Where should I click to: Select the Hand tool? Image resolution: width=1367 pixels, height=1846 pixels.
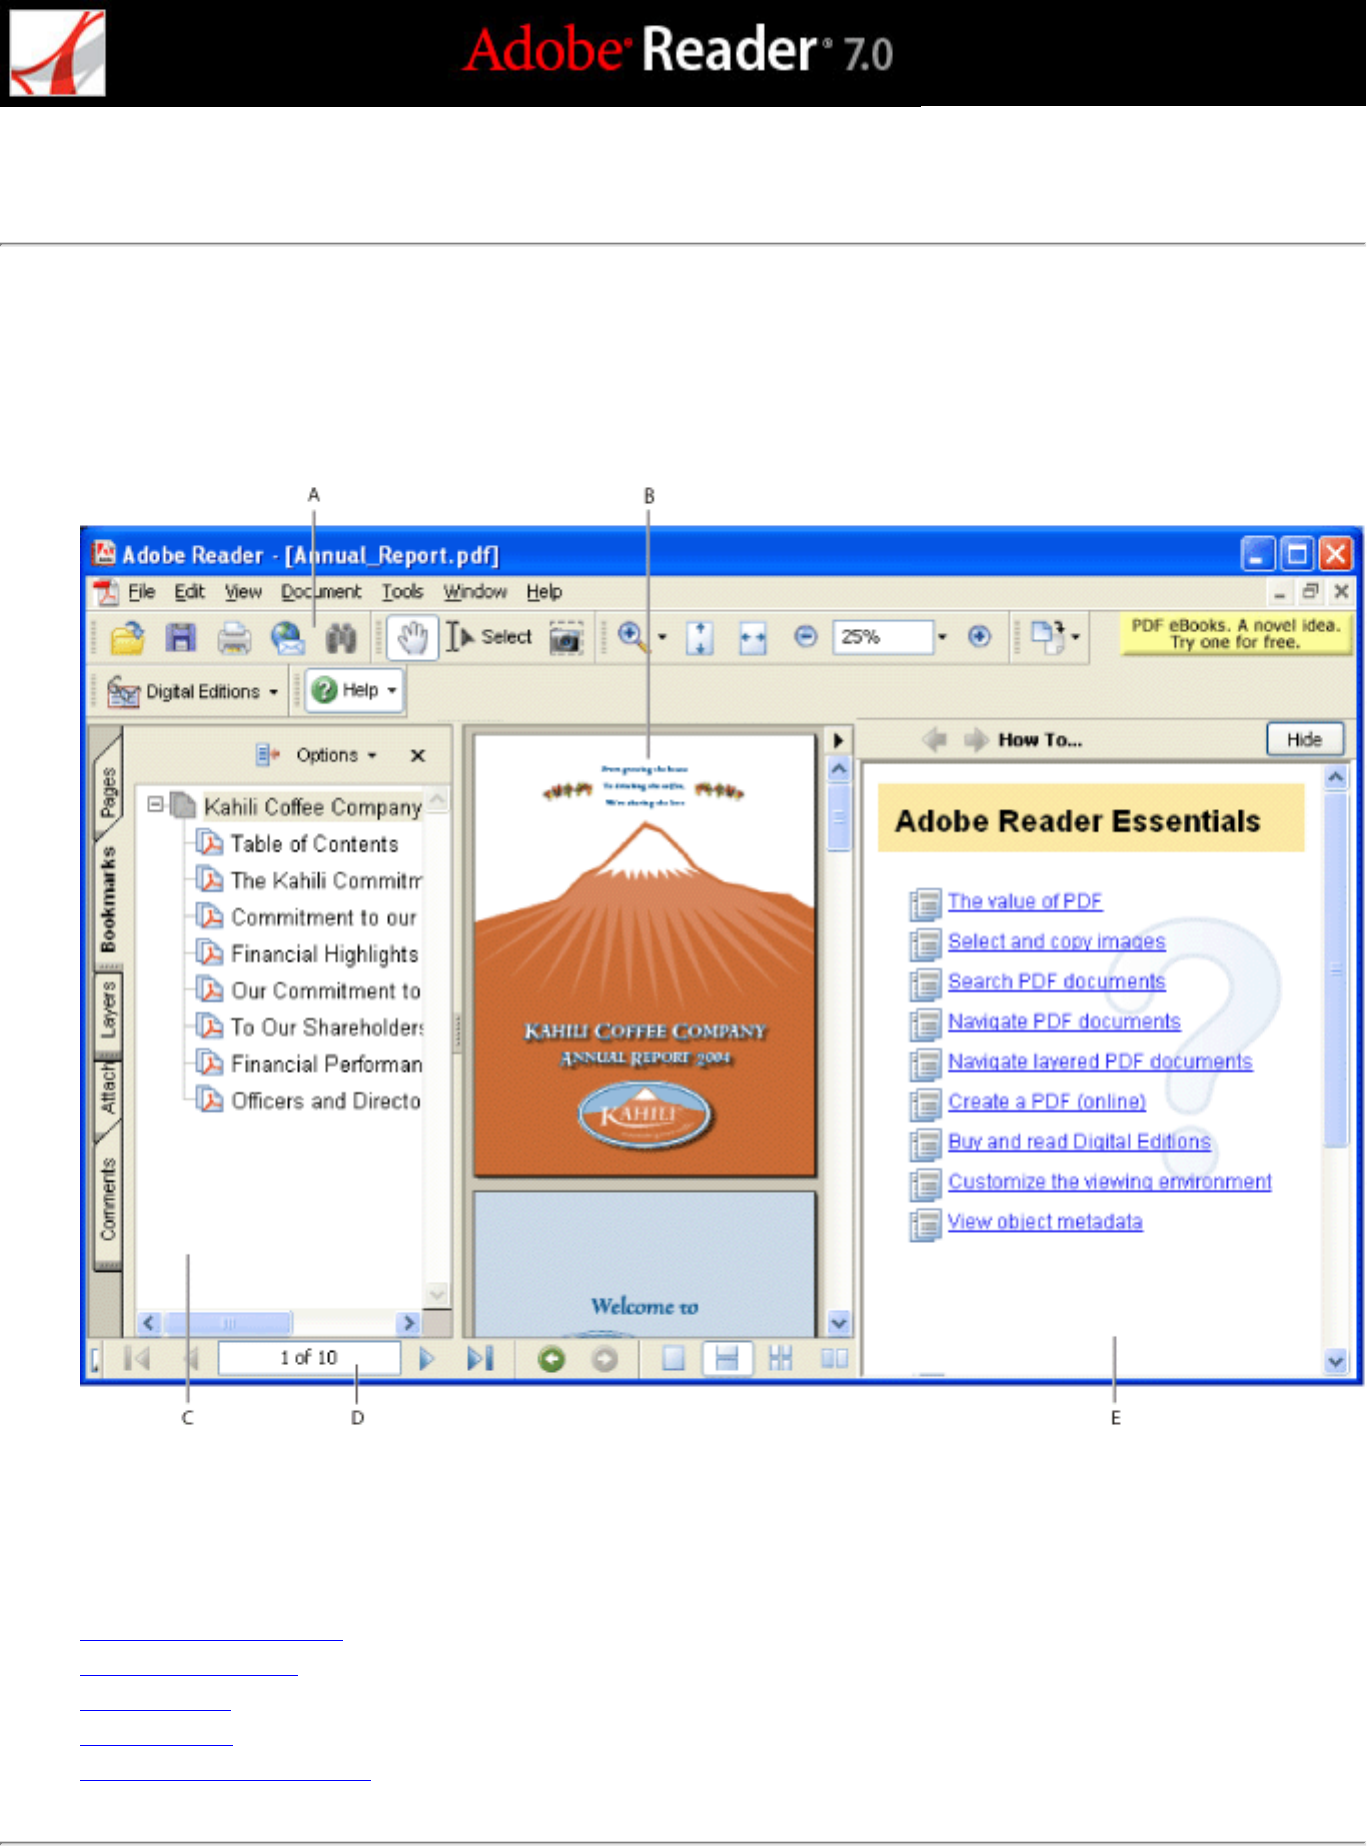[x=412, y=637]
